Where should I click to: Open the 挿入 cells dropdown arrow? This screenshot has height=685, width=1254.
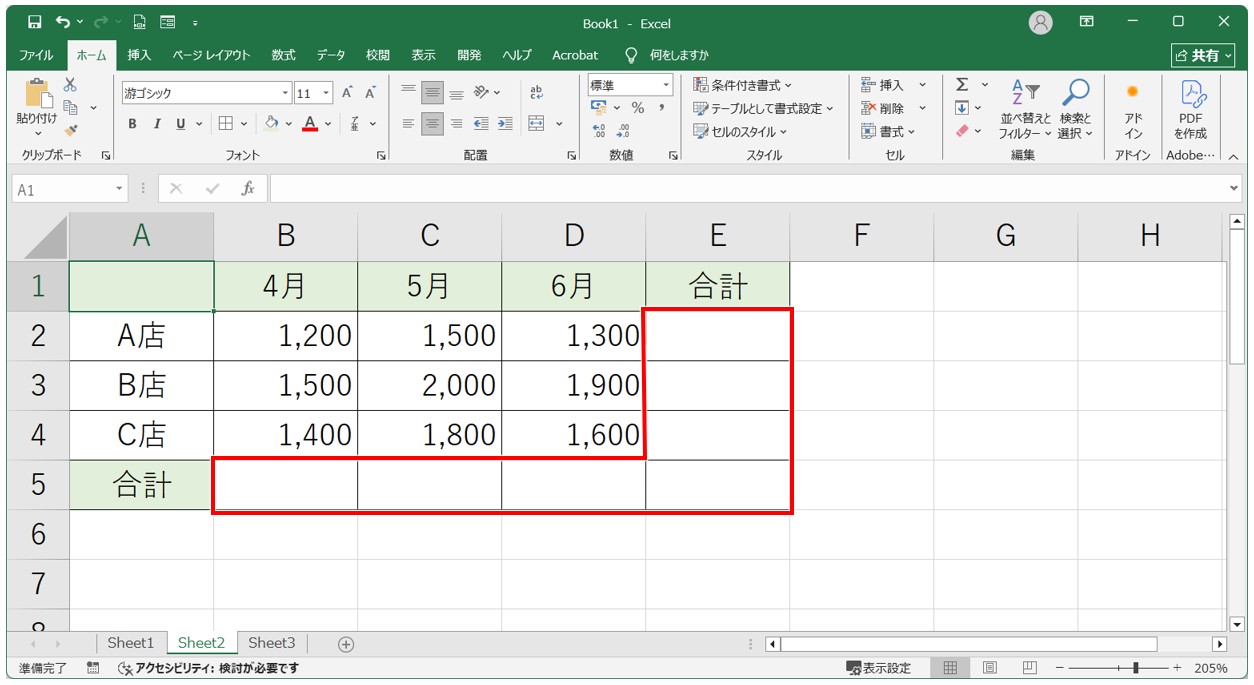922,85
